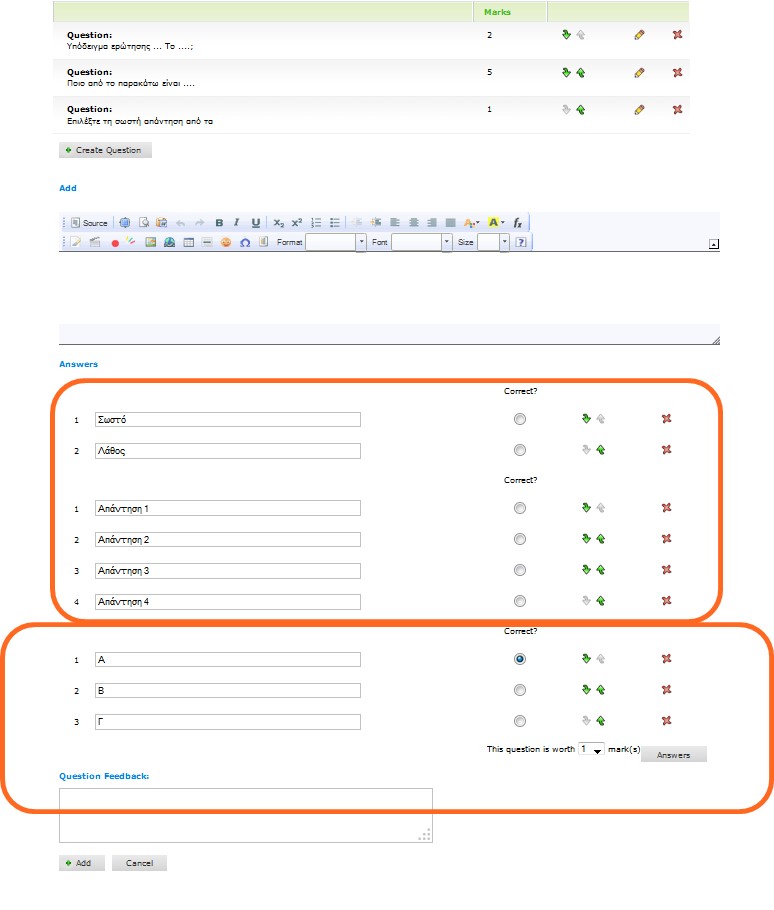This screenshot has width=774, height=910.
Task: Delete the 2-mark question with red X
Action: 677,35
